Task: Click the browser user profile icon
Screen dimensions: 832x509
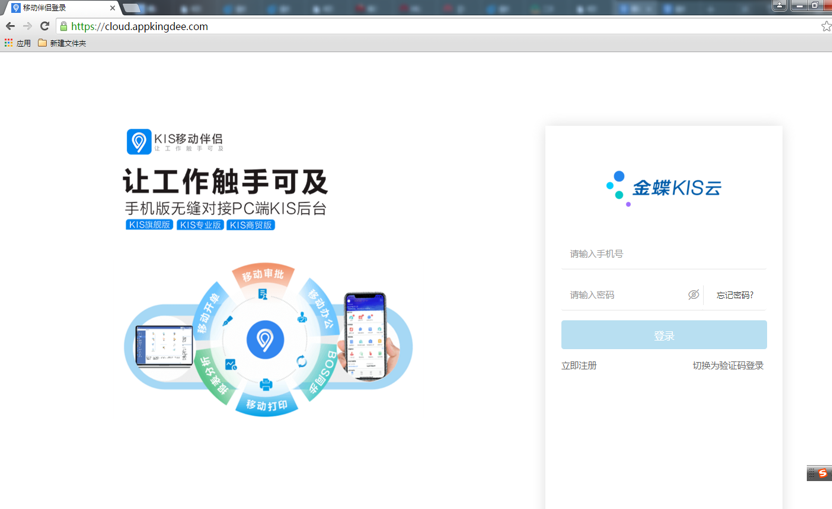Action: [779, 5]
